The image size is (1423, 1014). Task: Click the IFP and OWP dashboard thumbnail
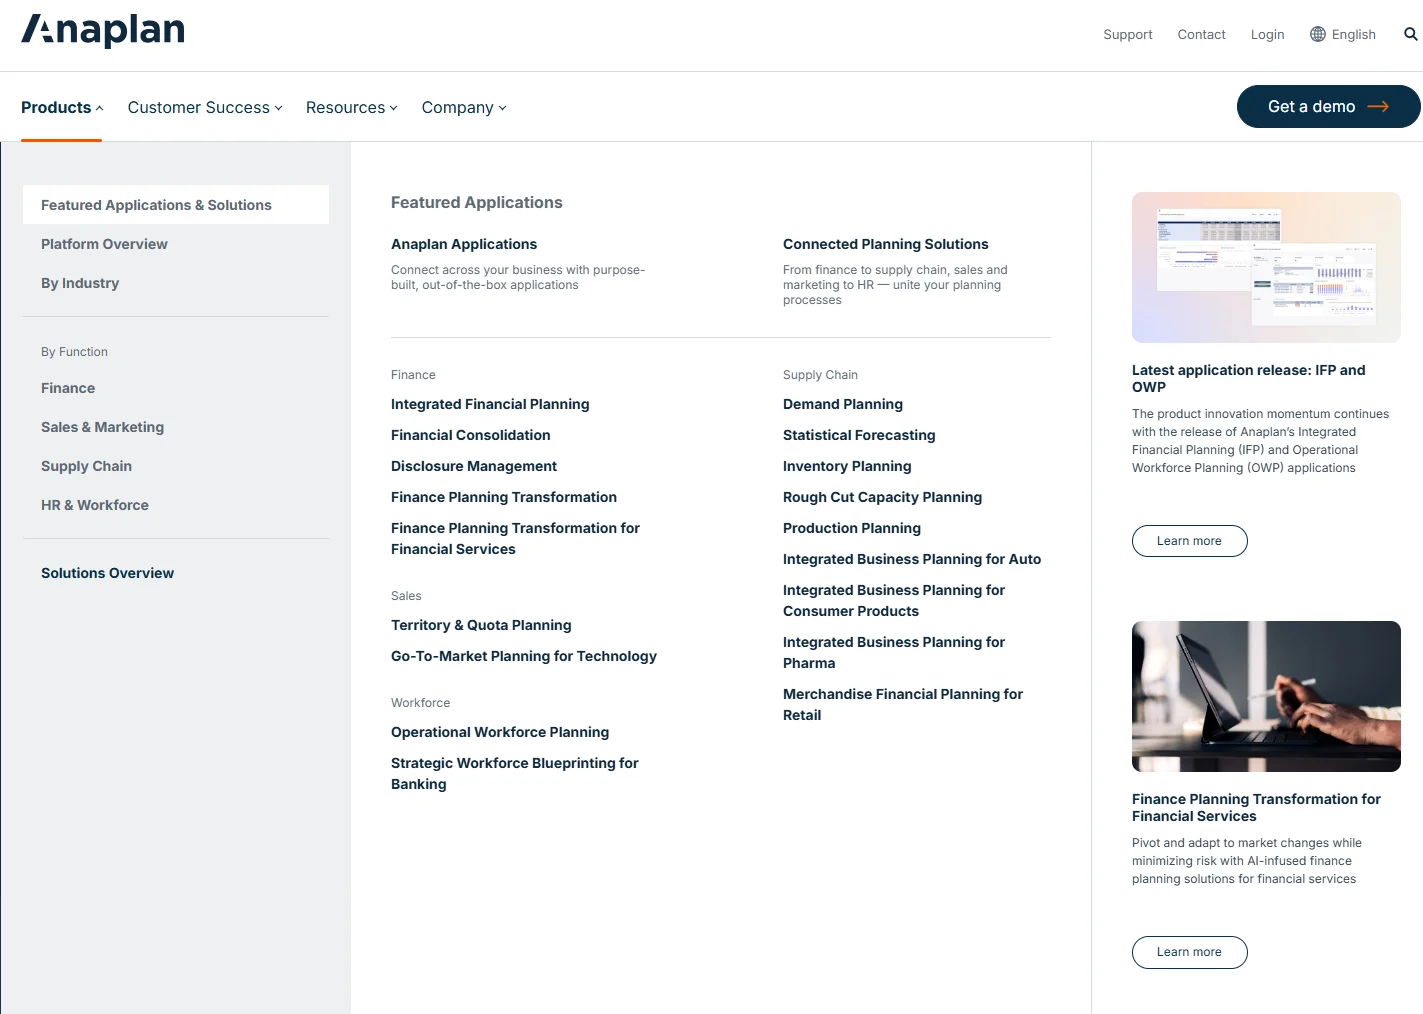(x=1266, y=267)
